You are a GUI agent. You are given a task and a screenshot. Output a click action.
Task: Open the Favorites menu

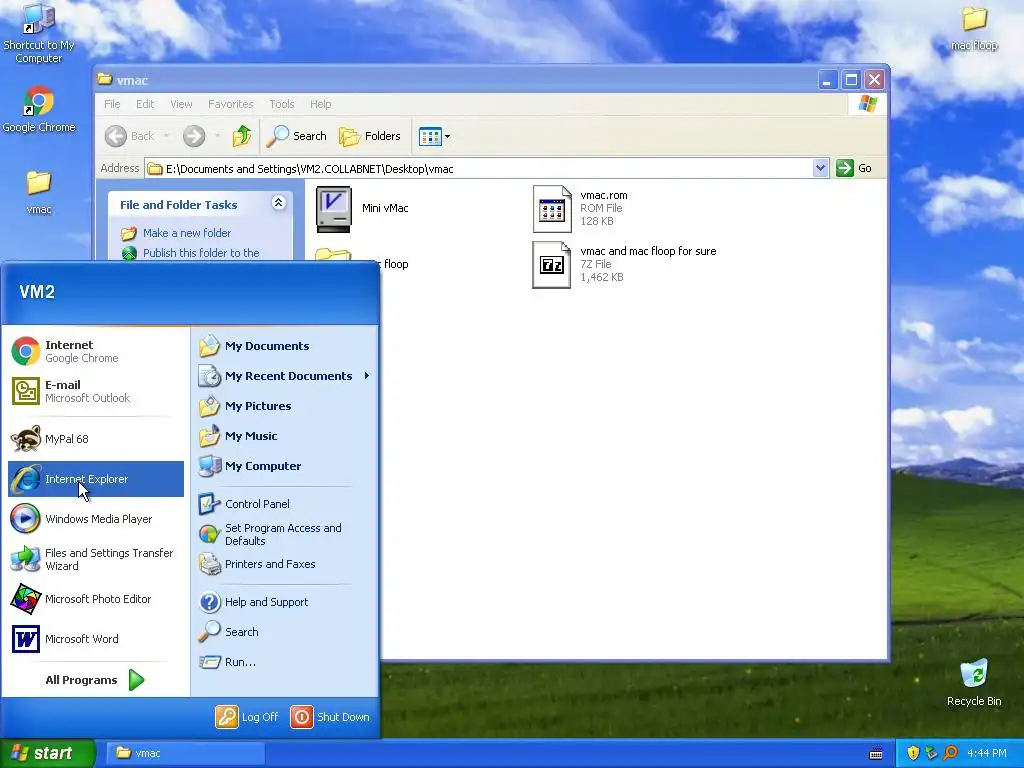pos(231,104)
